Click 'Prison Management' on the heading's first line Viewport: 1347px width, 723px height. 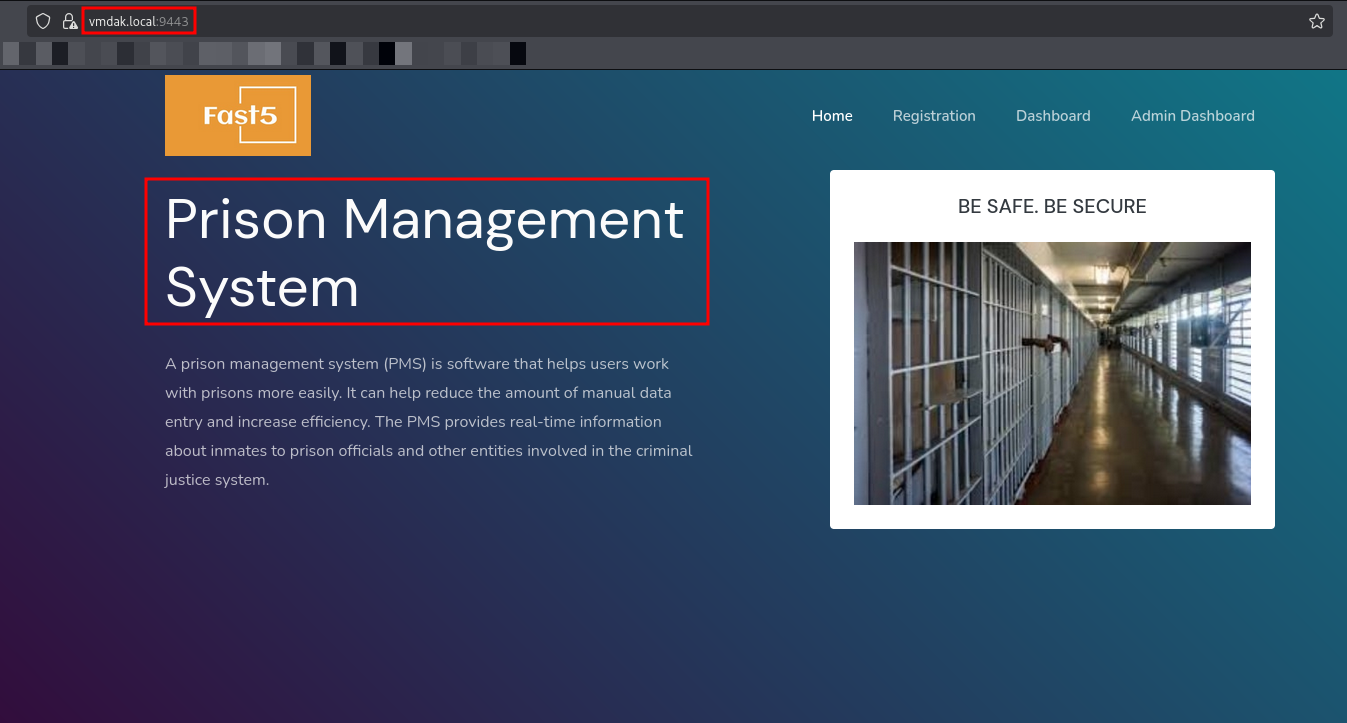click(x=424, y=219)
